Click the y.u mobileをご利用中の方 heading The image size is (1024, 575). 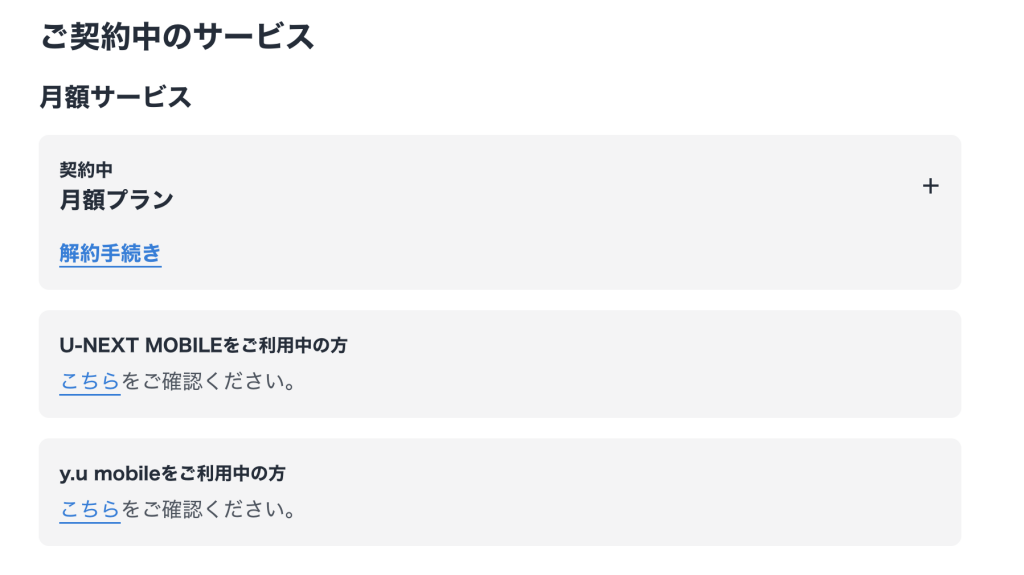(179, 474)
